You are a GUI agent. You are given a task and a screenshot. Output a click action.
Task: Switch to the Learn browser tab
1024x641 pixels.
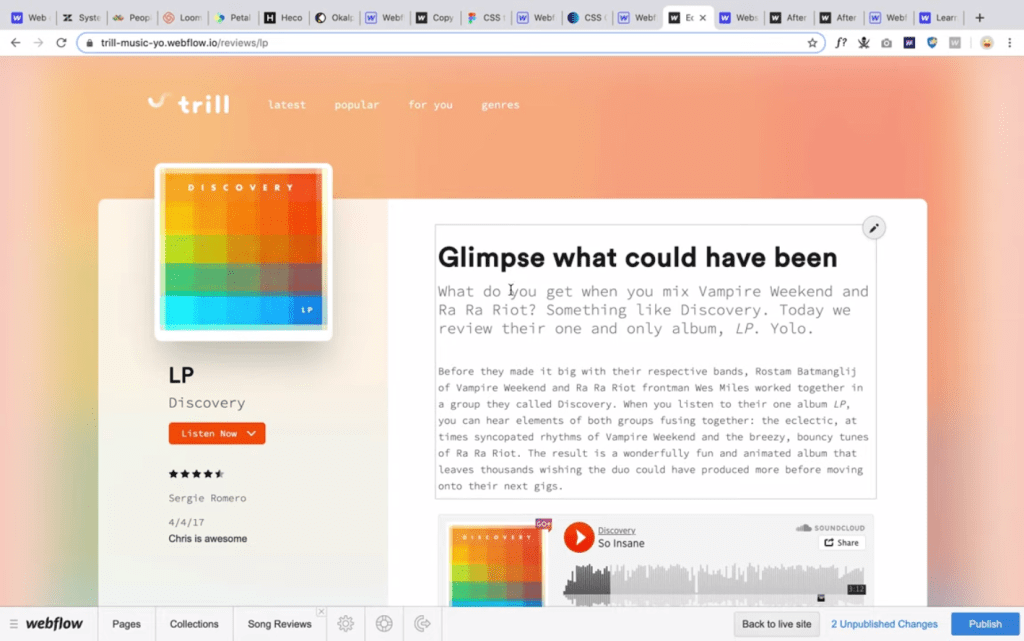coord(939,18)
